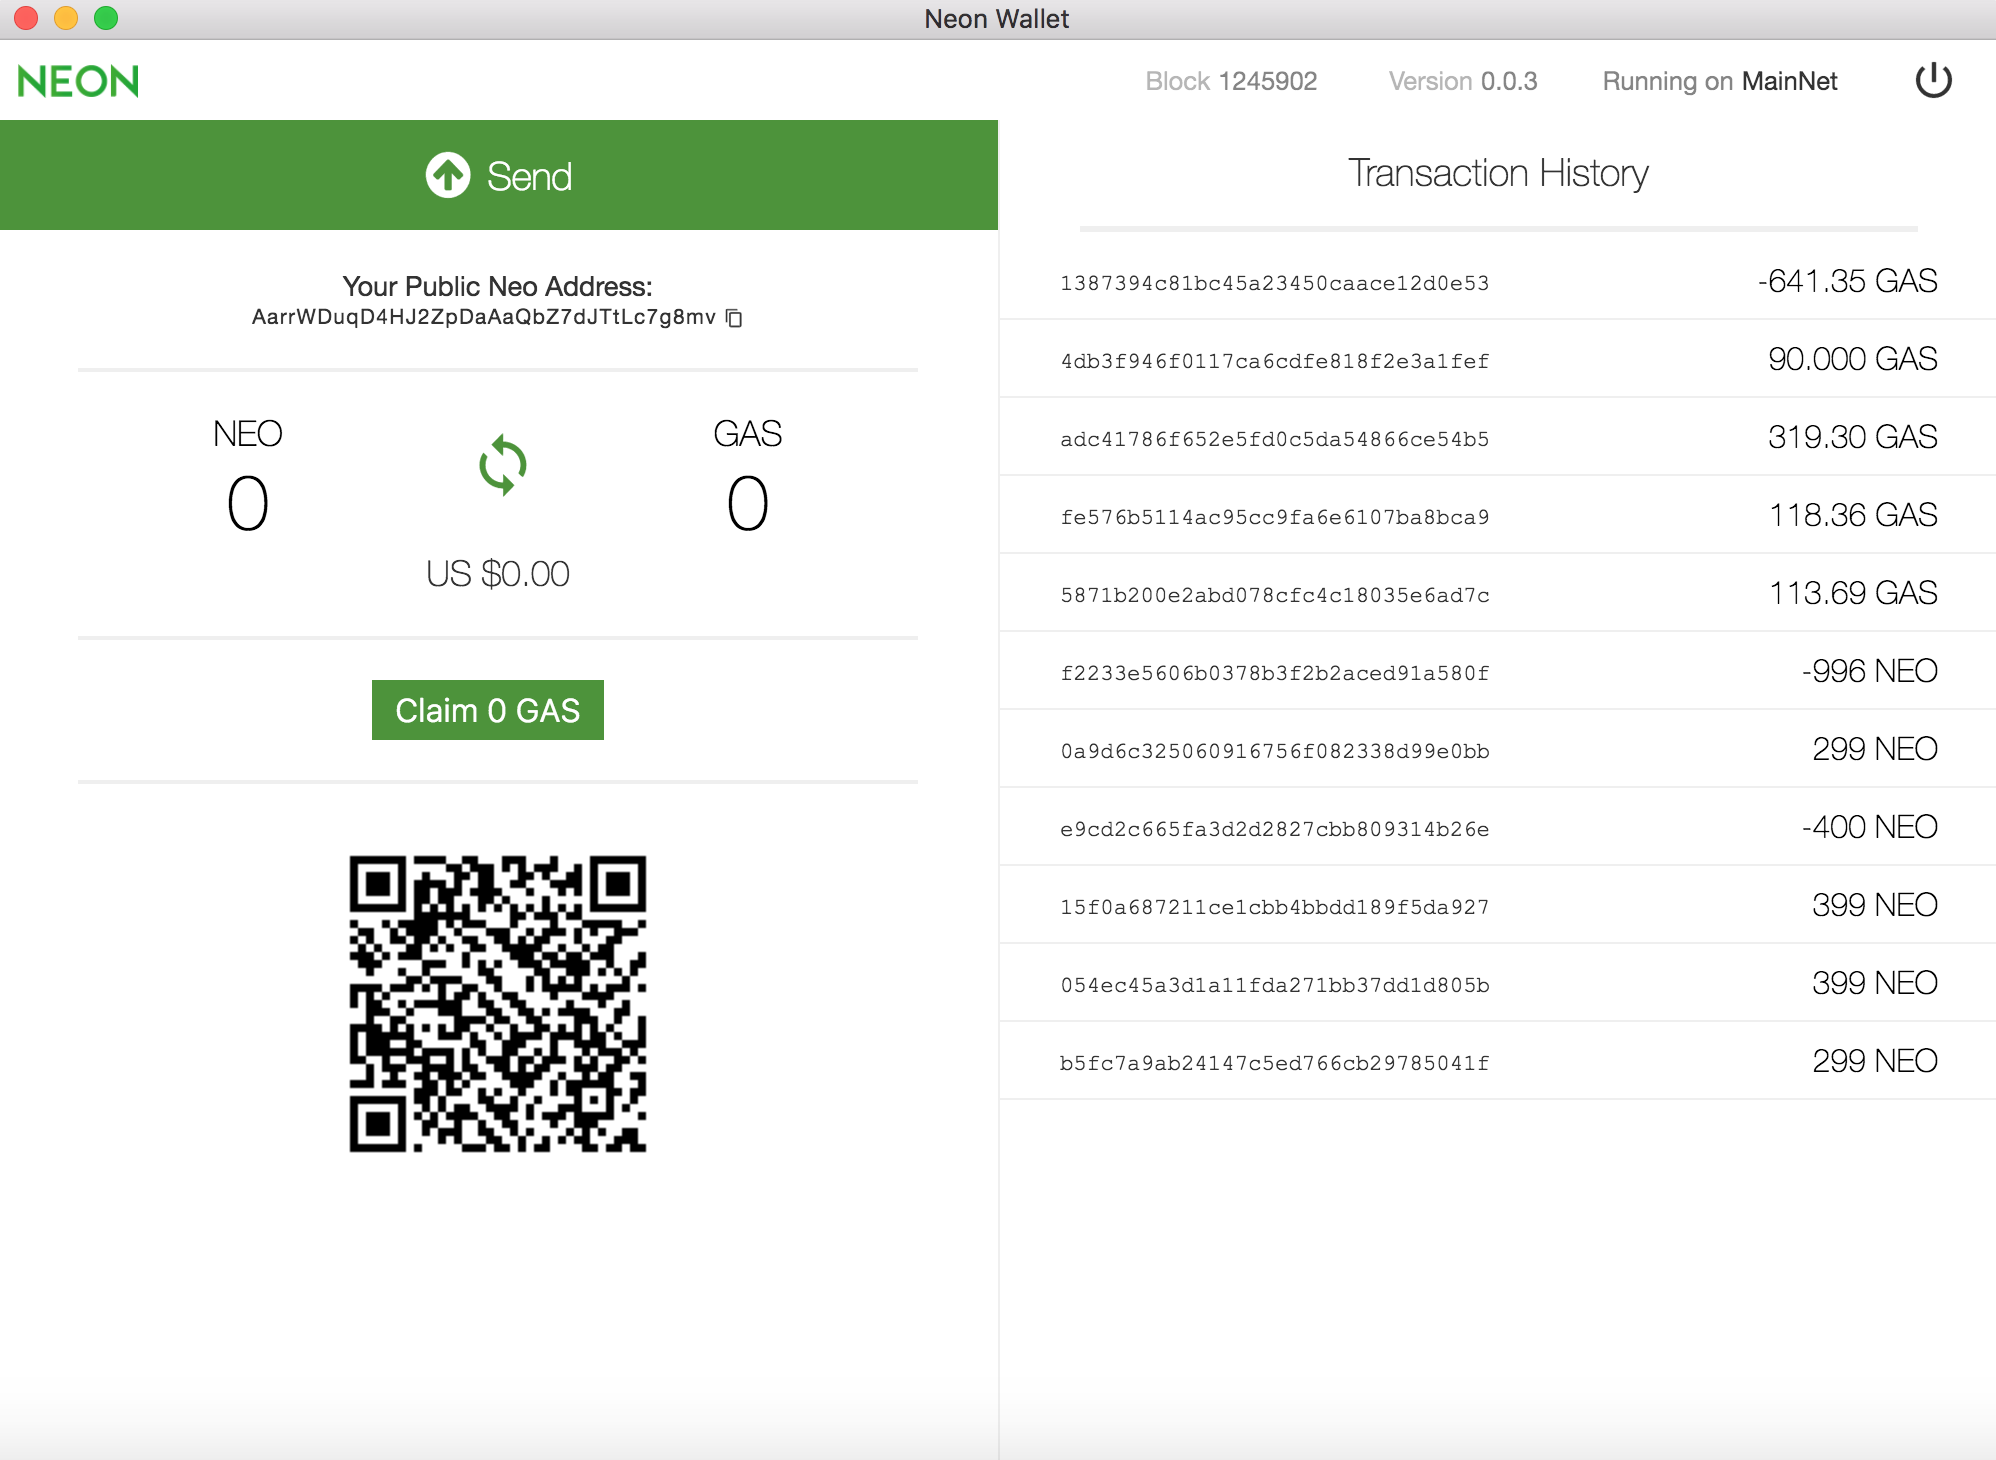Click your public Neo address text
The height and width of the screenshot is (1460, 1996).
point(483,317)
